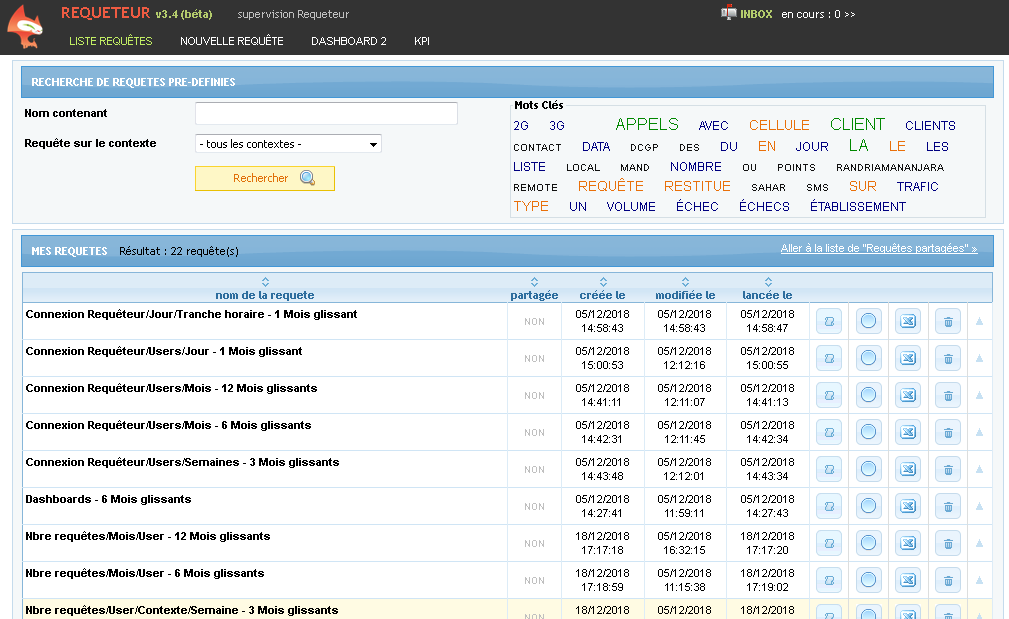Export Connexion Requêteur/Users/Mois 12 Mois to Excel
This screenshot has height=619, width=1009.
click(x=908, y=395)
